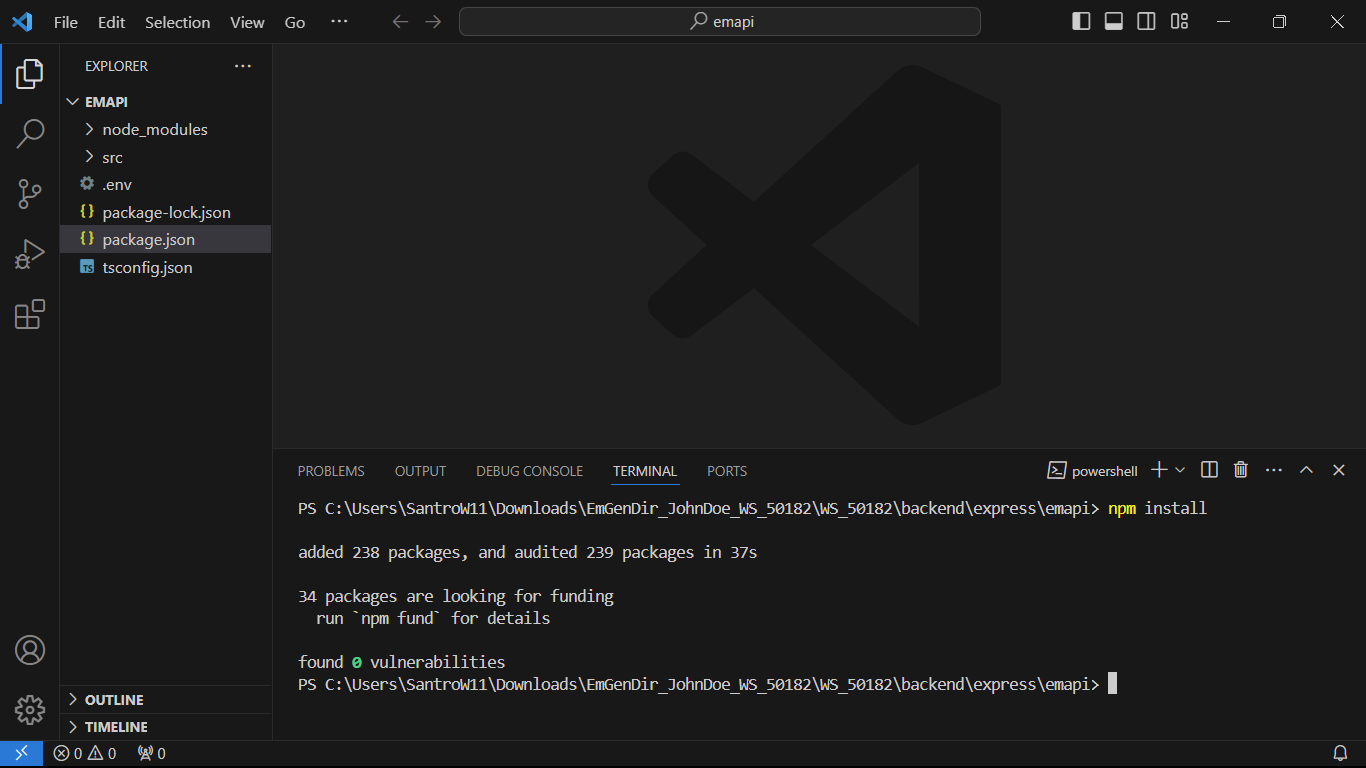Open the notifications bell
The image size is (1366, 768).
1340,753
